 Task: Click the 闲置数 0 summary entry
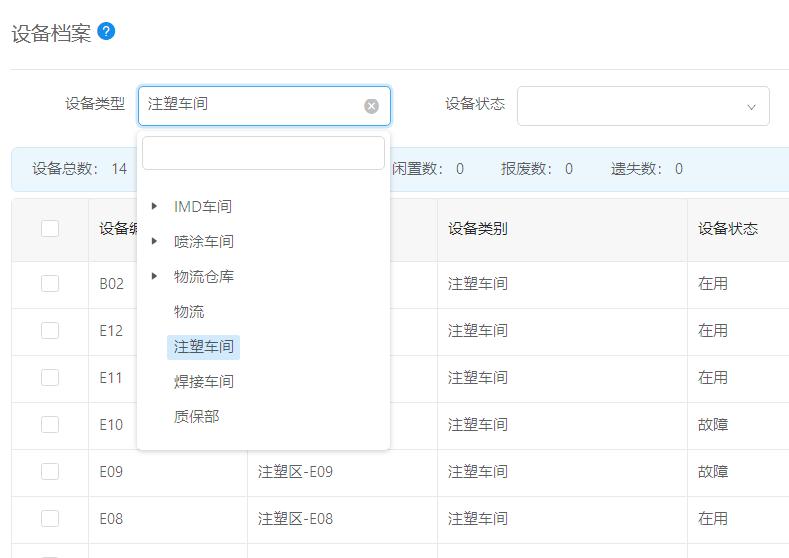428,169
